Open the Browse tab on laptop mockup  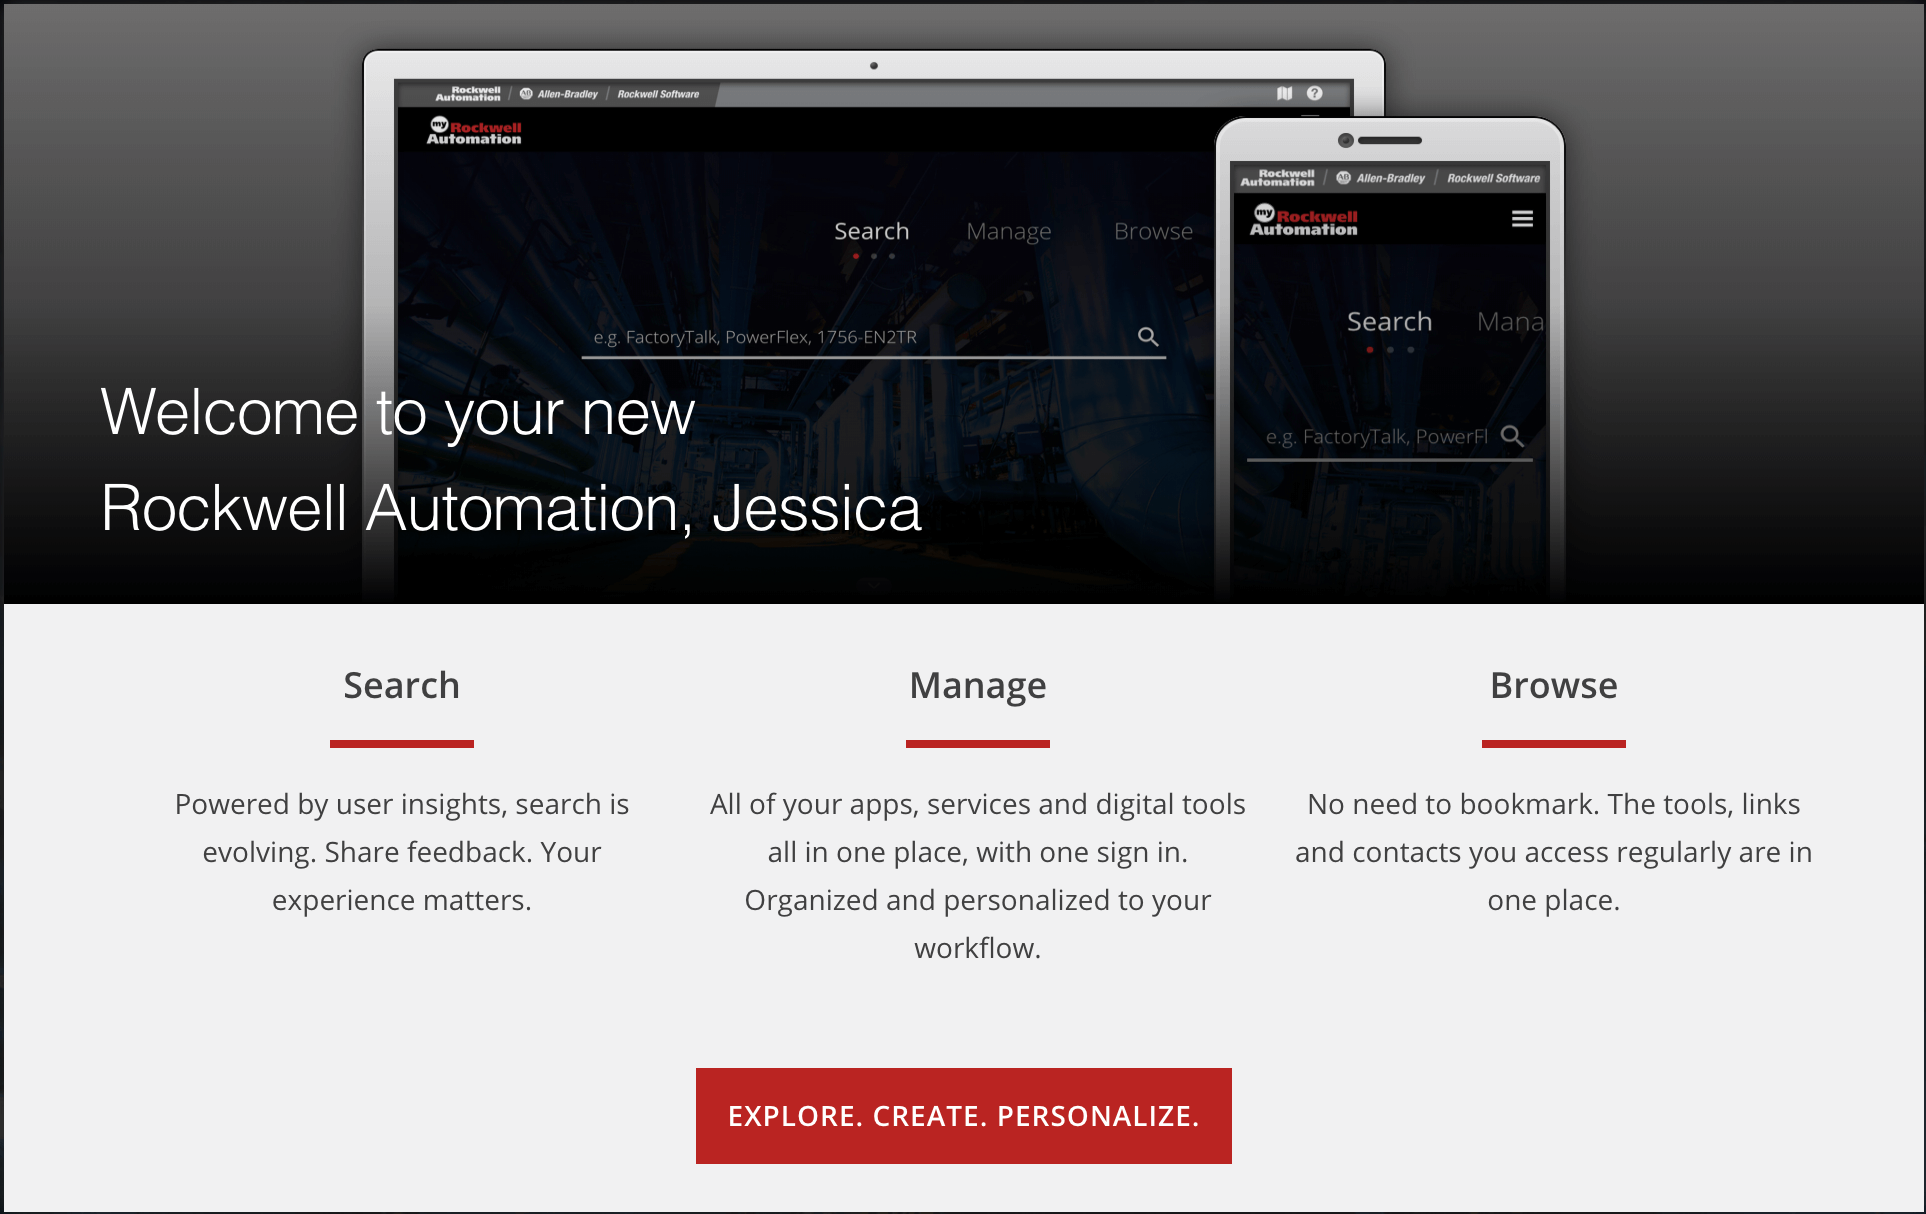click(1153, 231)
